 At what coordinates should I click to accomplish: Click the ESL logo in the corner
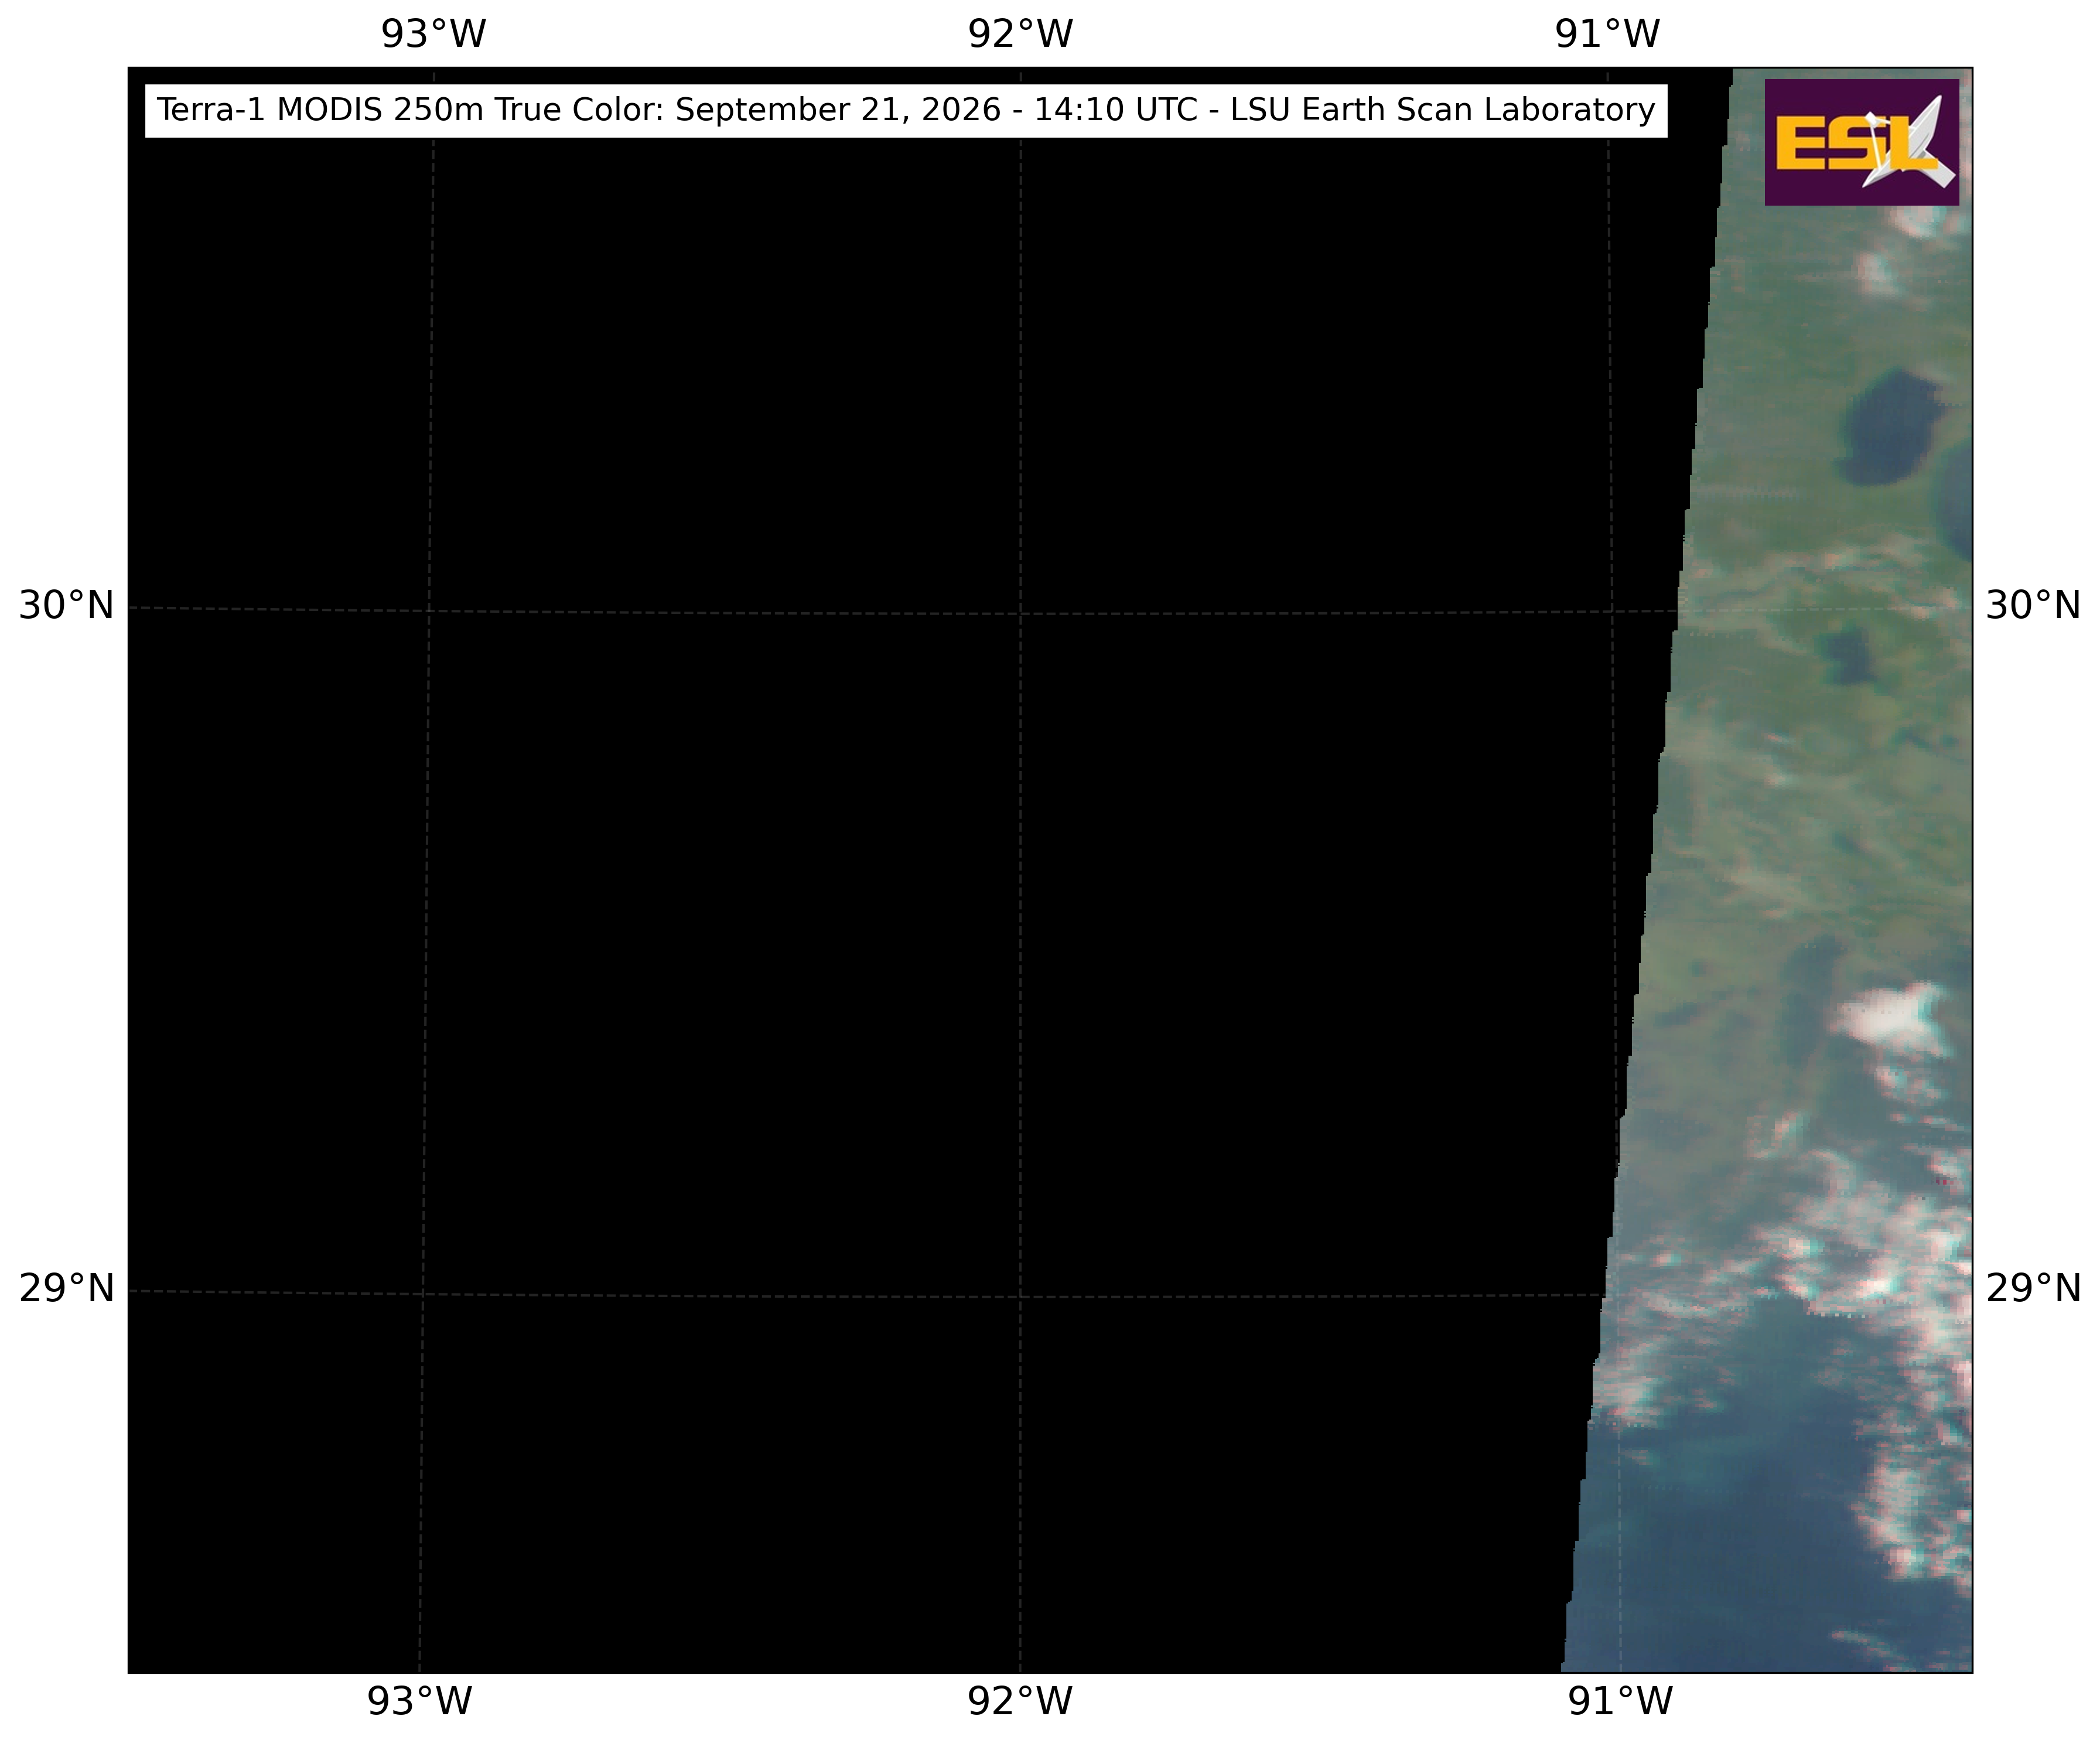pos(1861,142)
